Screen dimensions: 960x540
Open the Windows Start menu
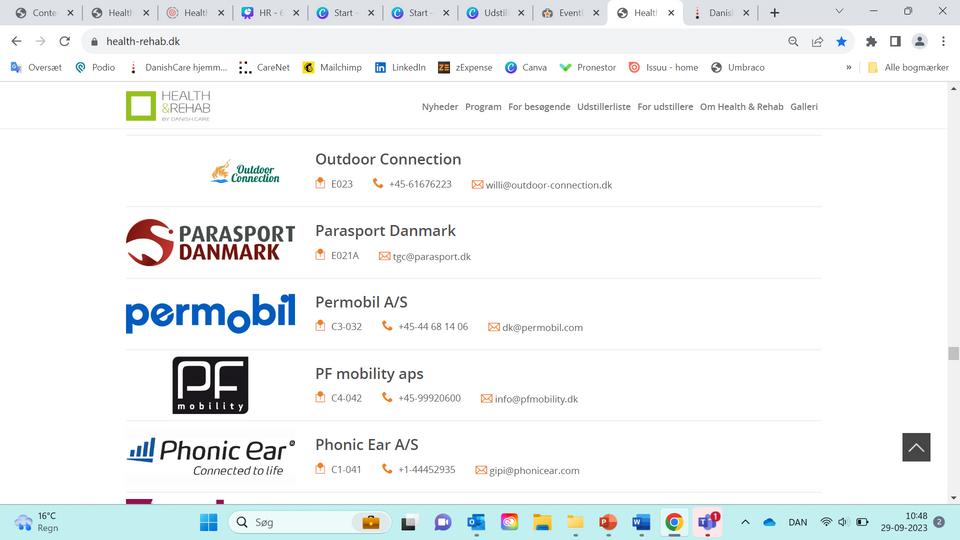pyautogui.click(x=209, y=522)
